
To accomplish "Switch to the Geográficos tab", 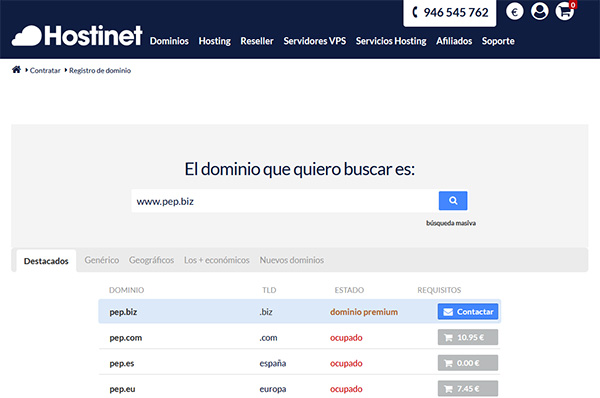I will (x=151, y=260).
